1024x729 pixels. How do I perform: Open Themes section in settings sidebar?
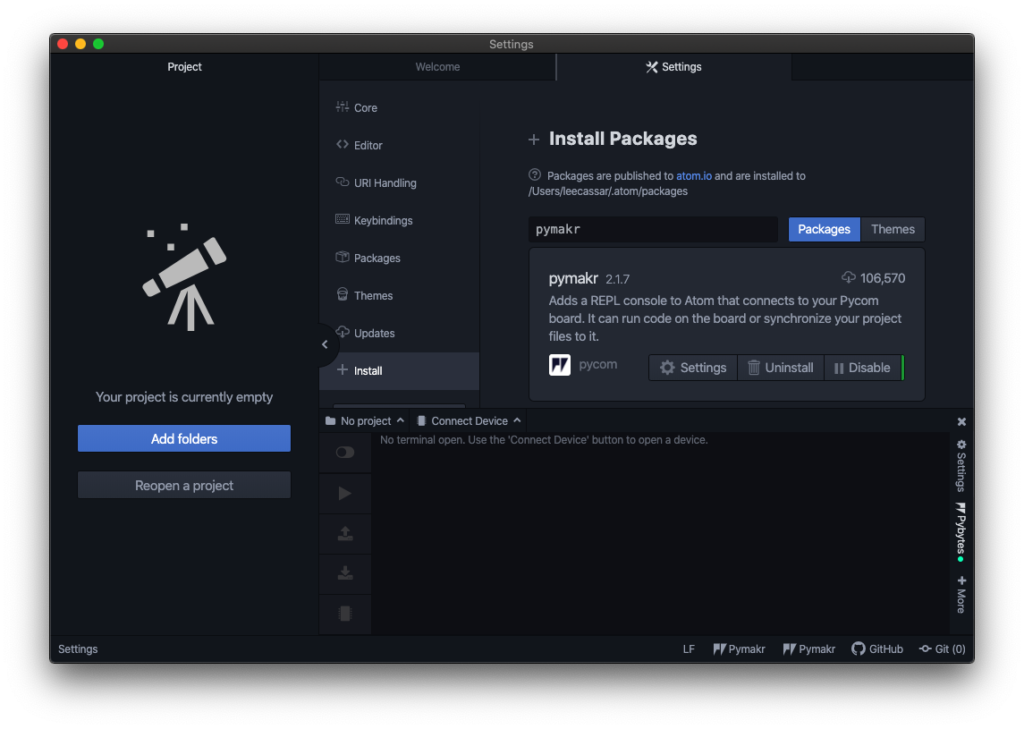click(364, 295)
